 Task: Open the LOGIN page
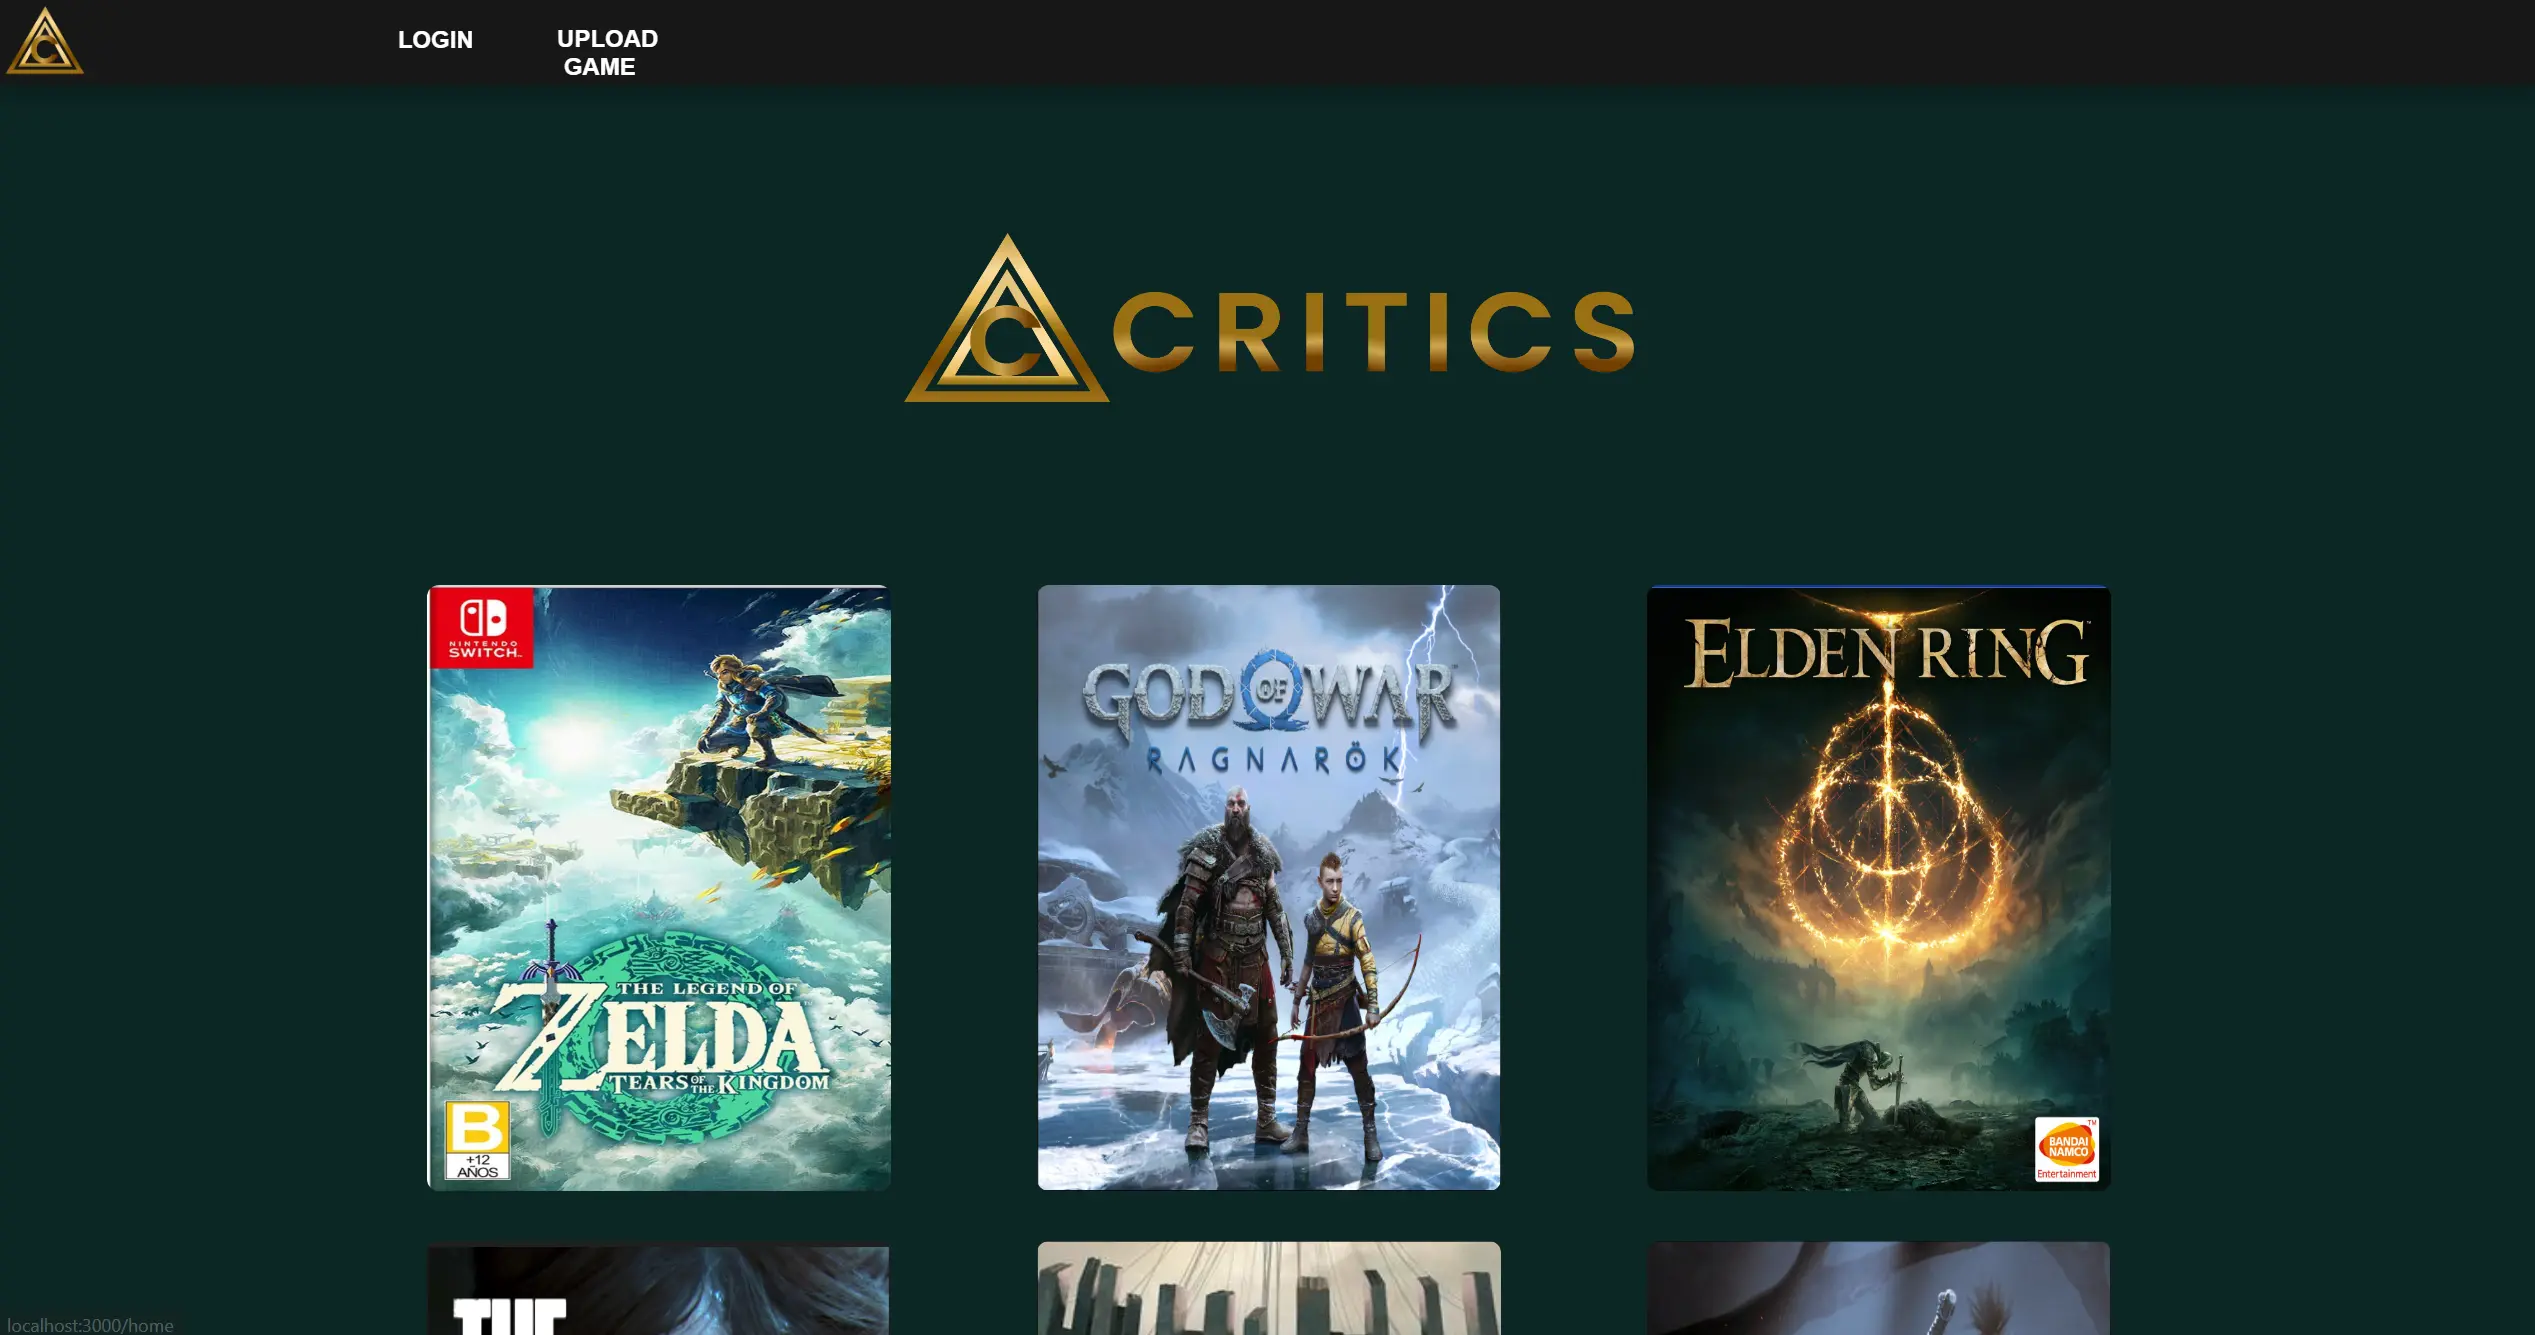tap(435, 40)
